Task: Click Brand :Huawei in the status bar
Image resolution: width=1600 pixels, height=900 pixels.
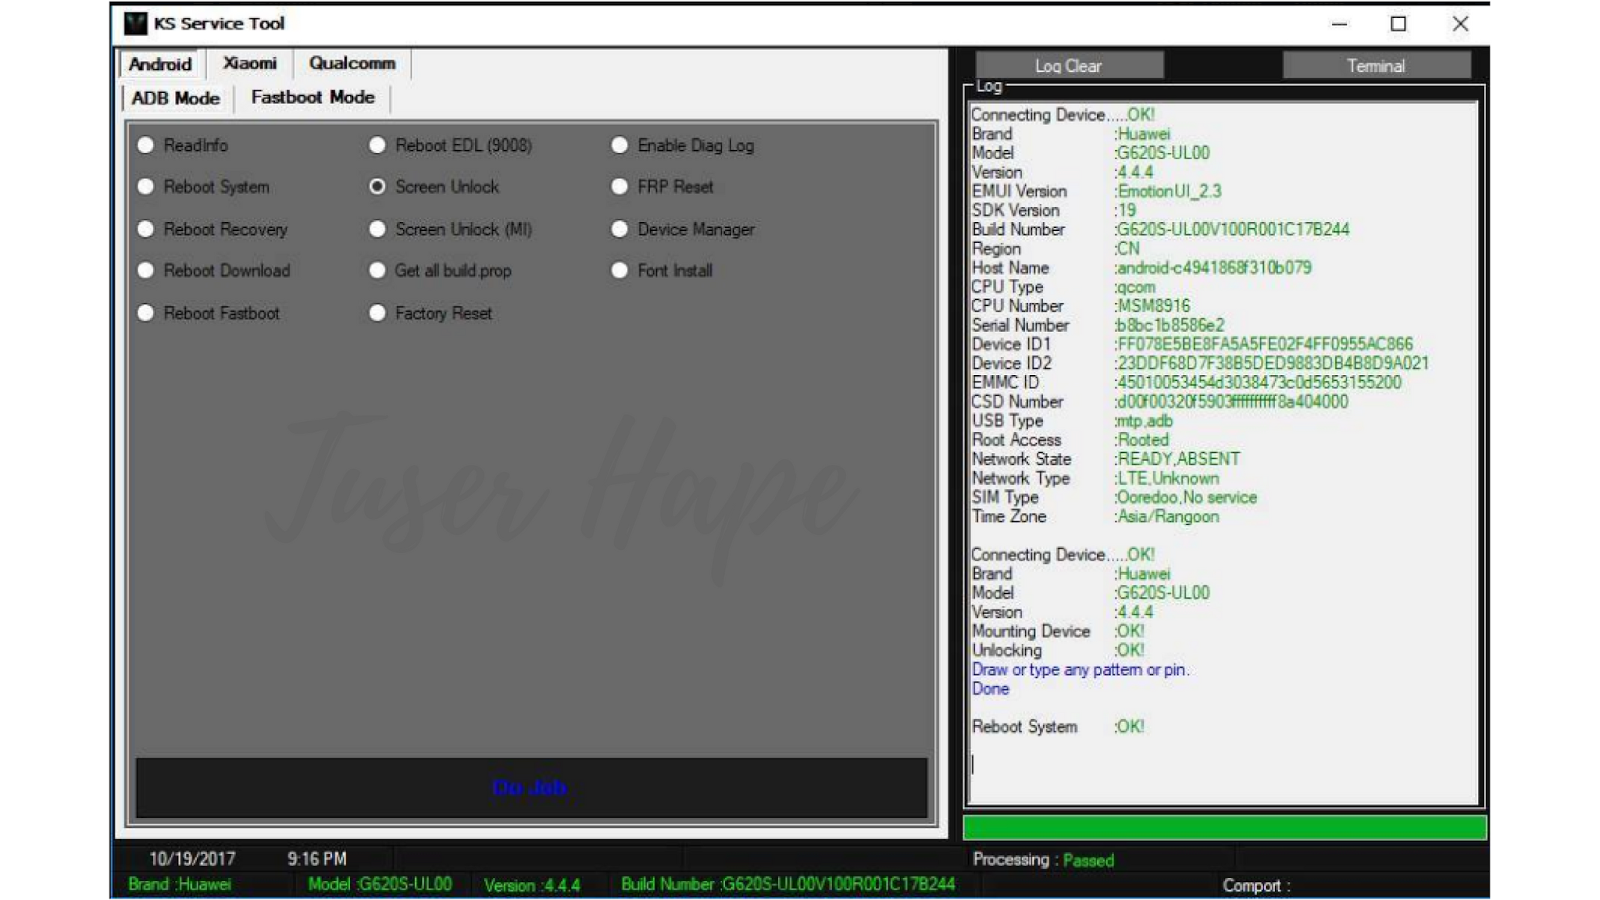Action: tap(180, 885)
